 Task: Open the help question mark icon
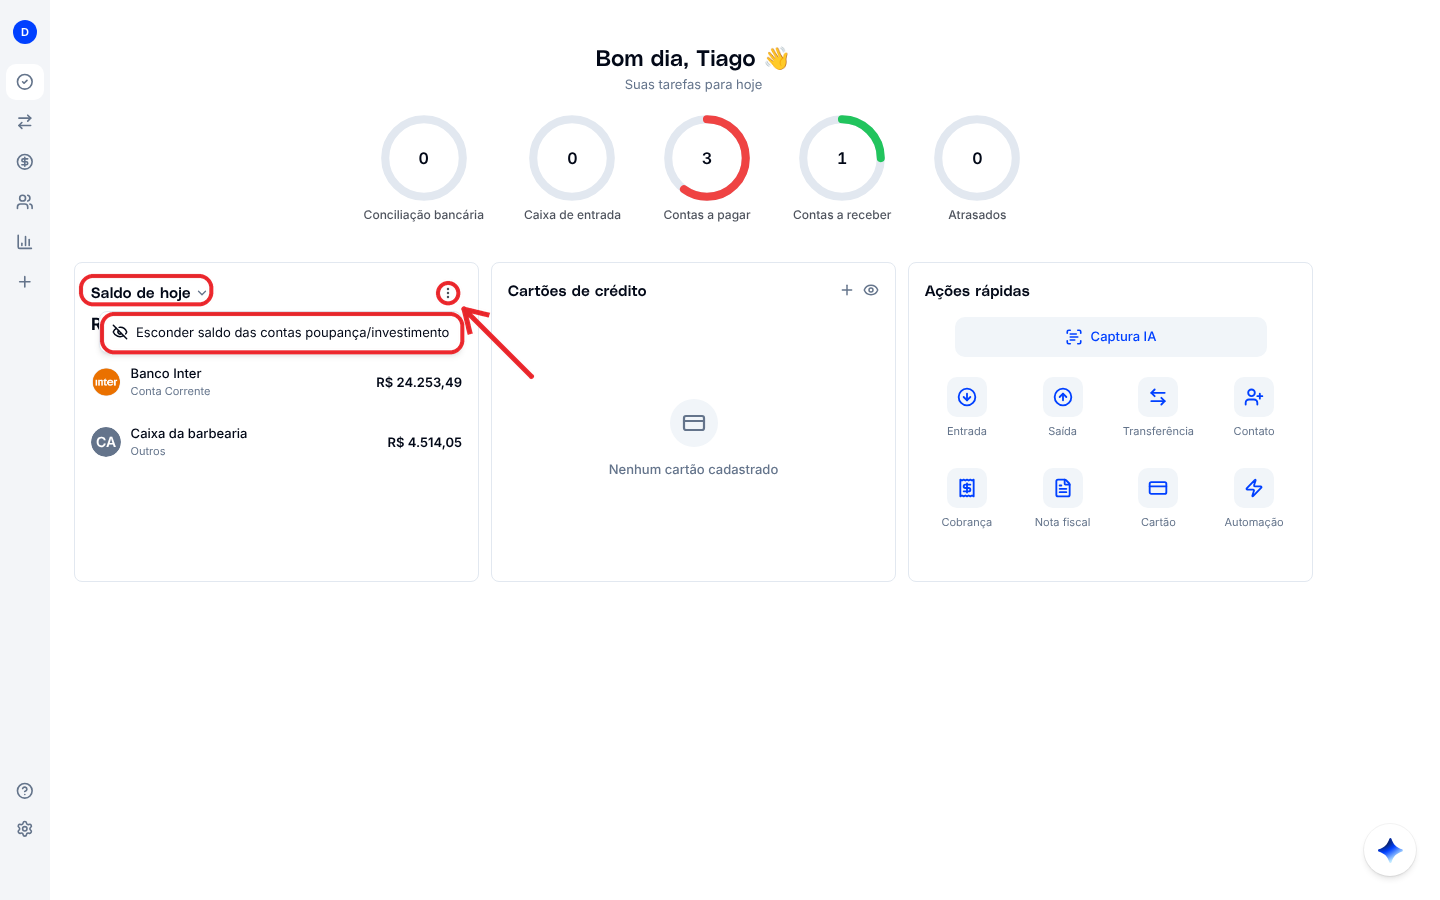coord(25,791)
